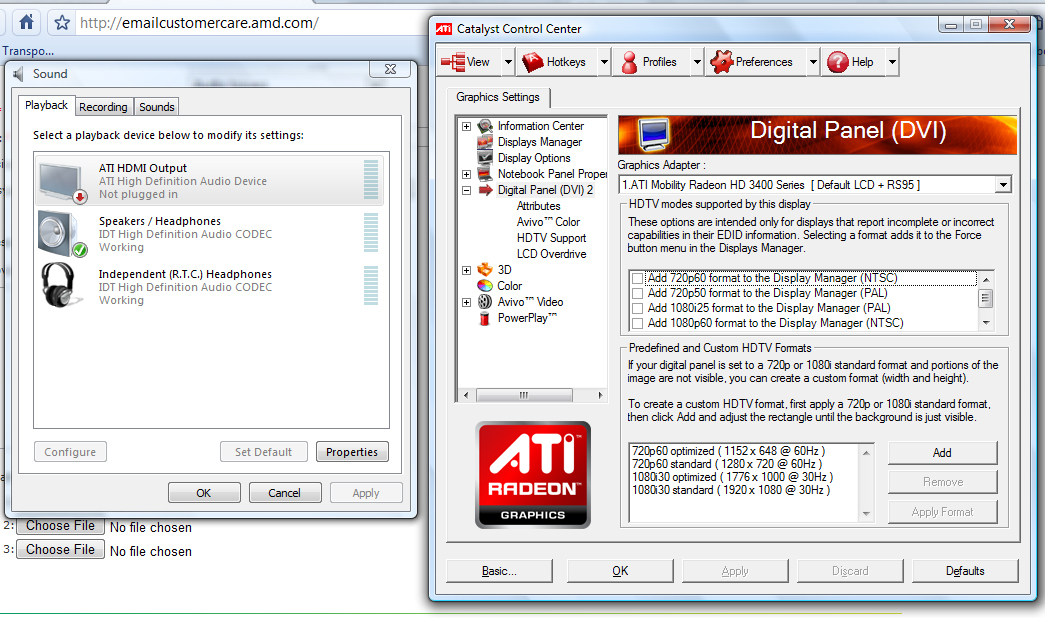1045x618 pixels.
Task: Open the Help dropdown arrow
Action: (x=892, y=62)
